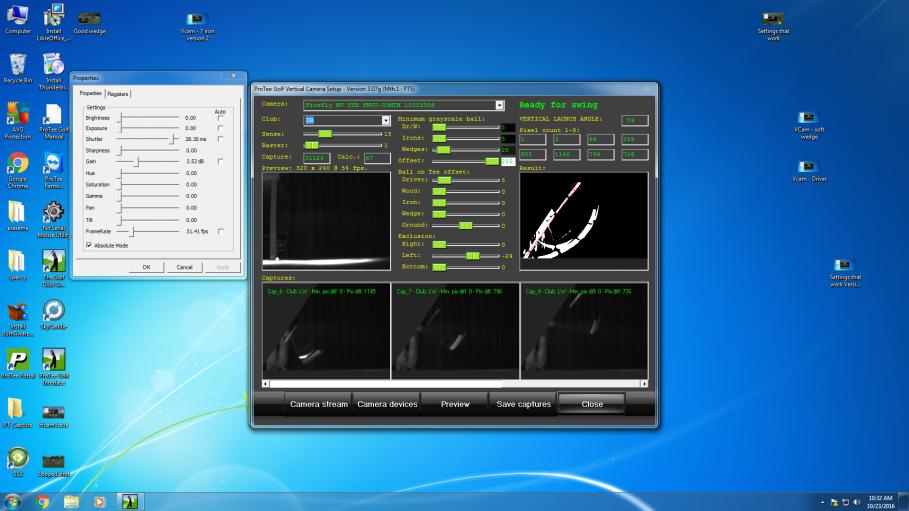Click the FrameRate slider handle
The image size is (909, 511).
pyautogui.click(x=132, y=231)
